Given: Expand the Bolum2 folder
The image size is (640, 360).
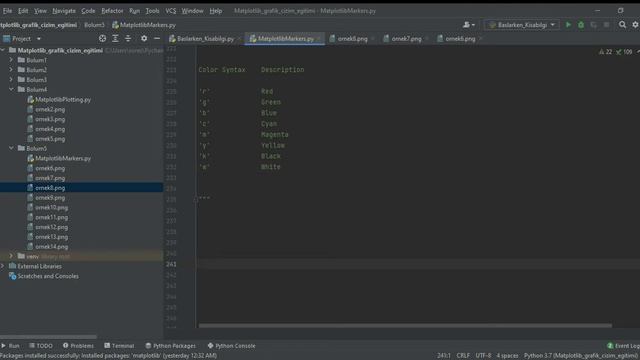Looking at the screenshot, I should tap(11, 70).
